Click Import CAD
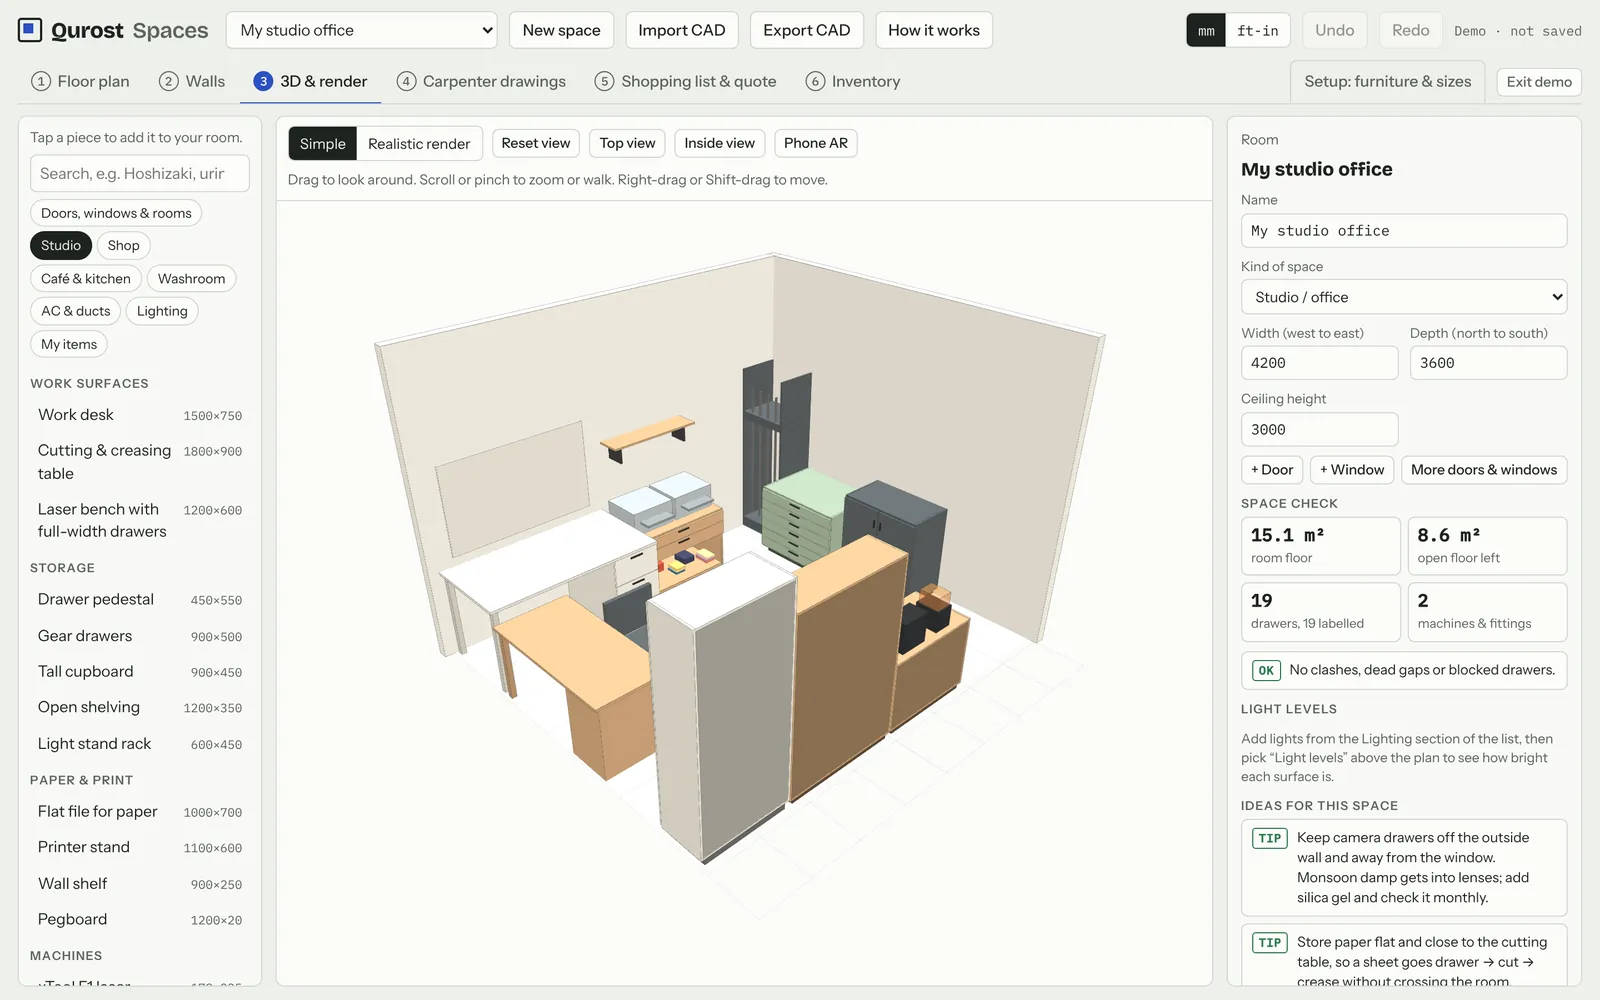The image size is (1600, 1000). pyautogui.click(x=682, y=30)
